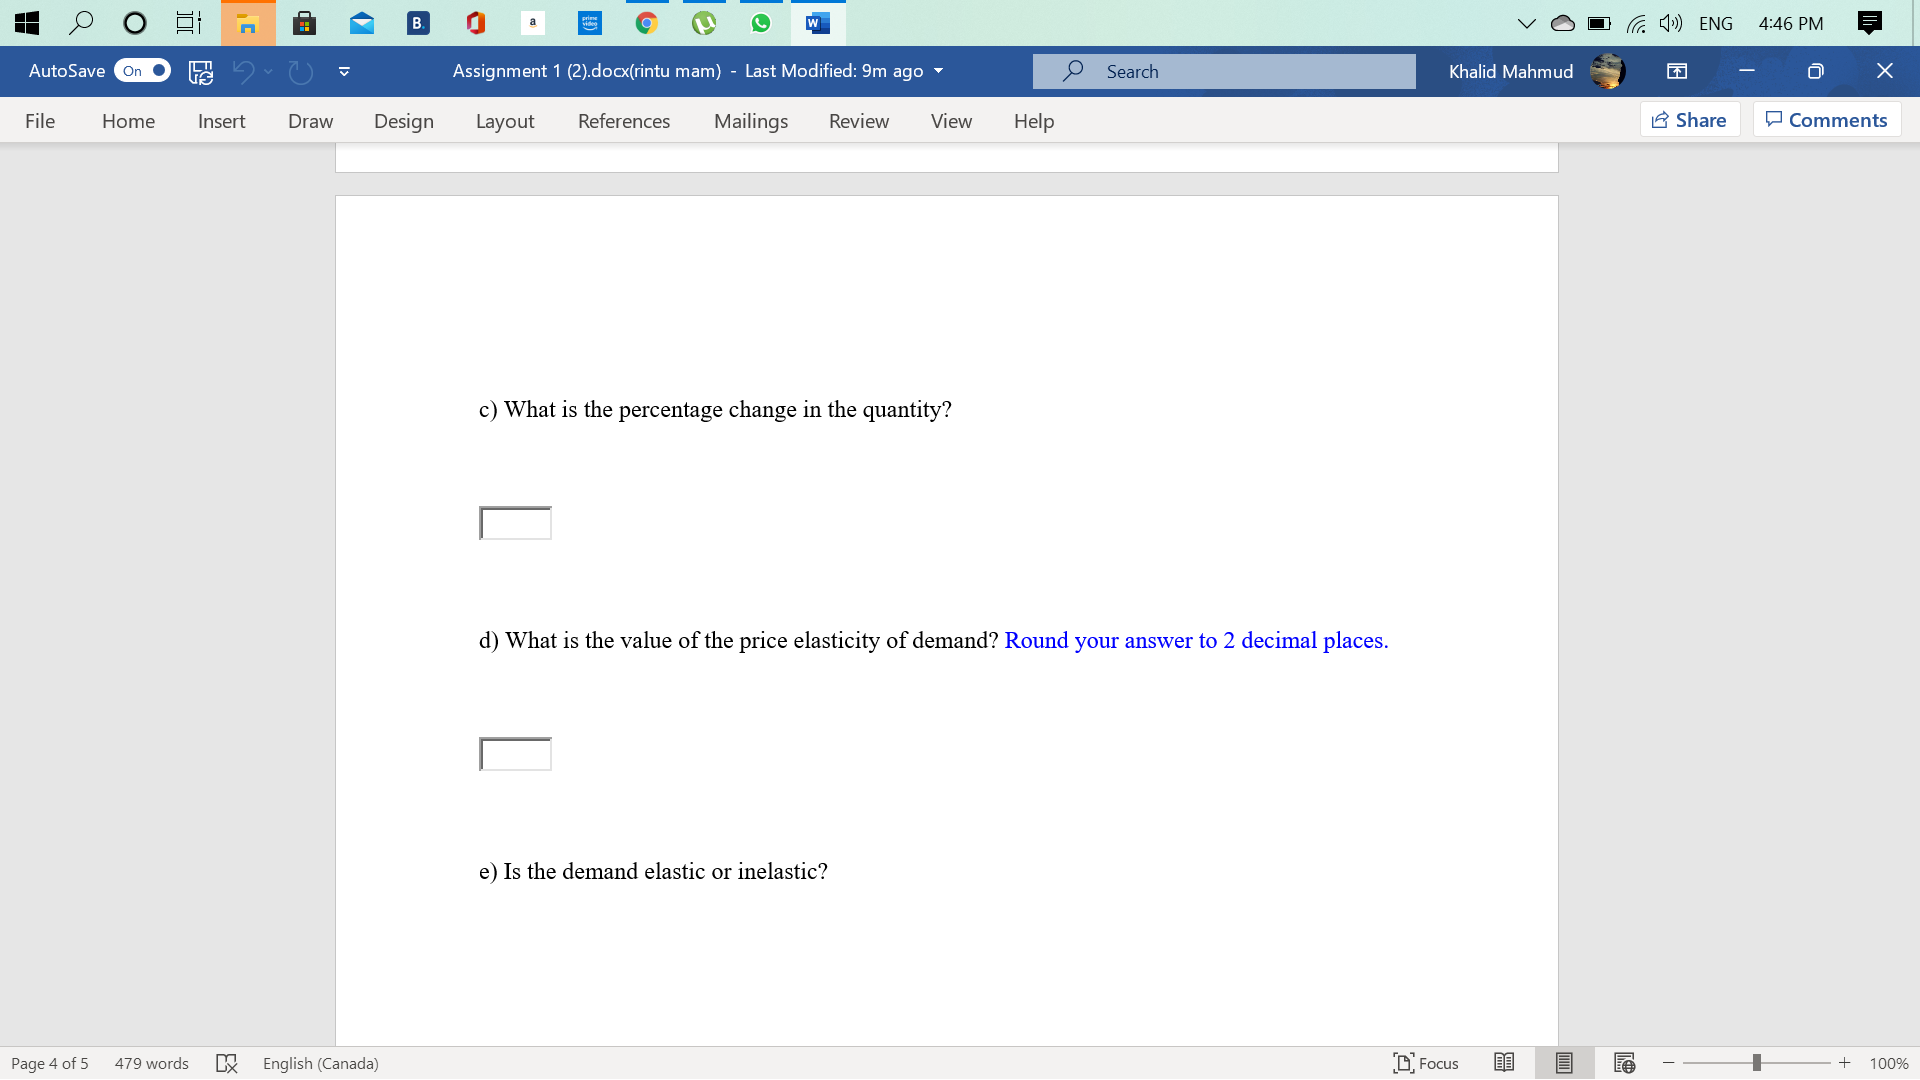Enable Focus mode in status bar

coord(1426,1063)
